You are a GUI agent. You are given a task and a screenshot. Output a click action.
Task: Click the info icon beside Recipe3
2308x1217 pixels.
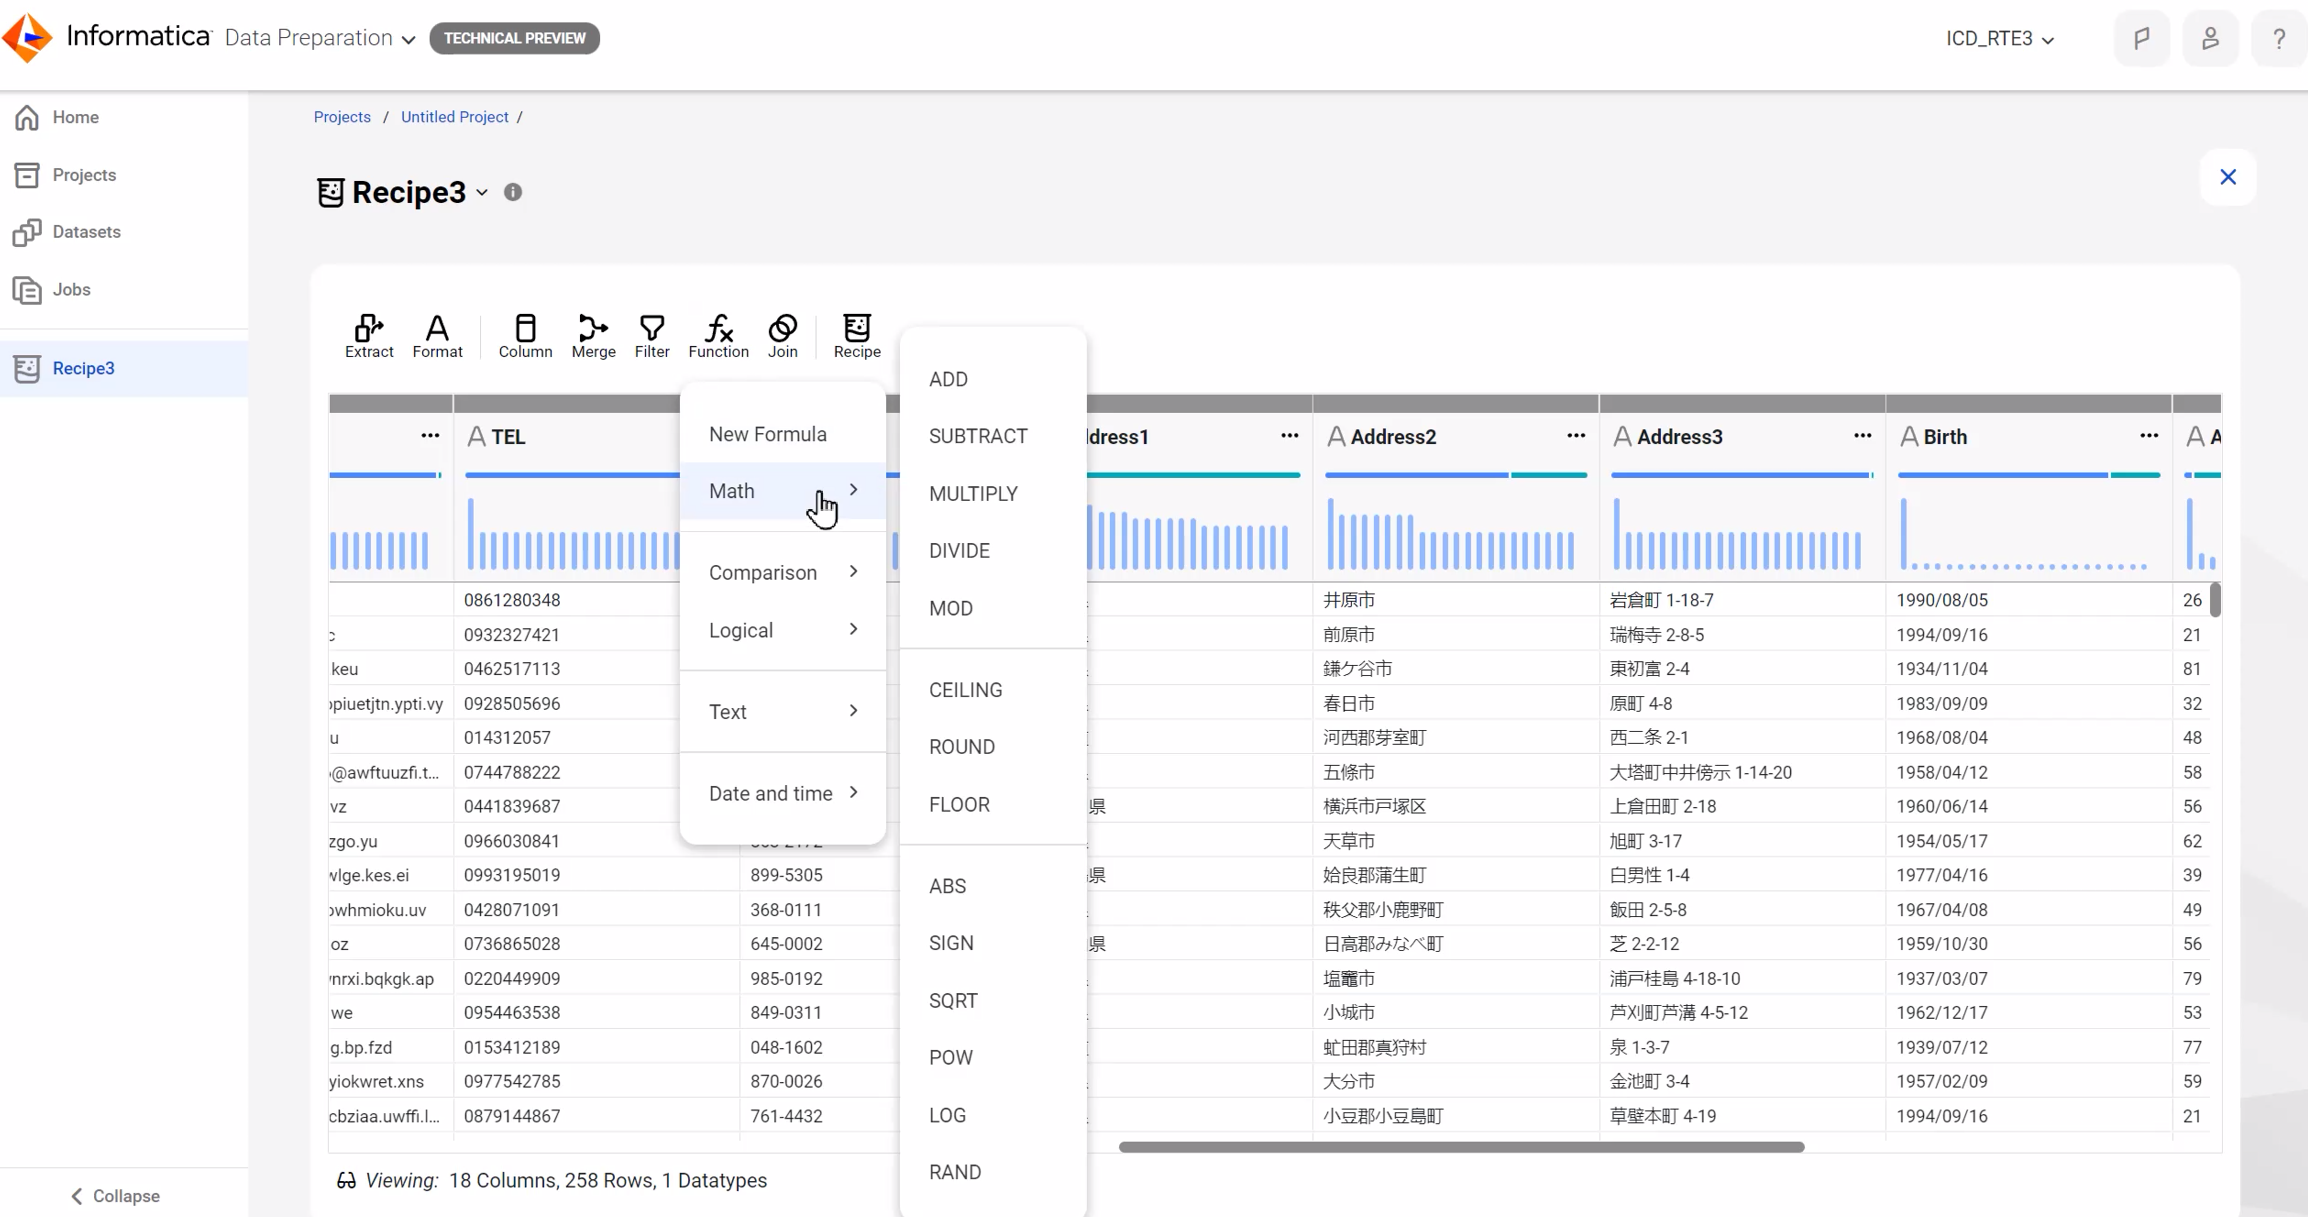pyautogui.click(x=513, y=191)
